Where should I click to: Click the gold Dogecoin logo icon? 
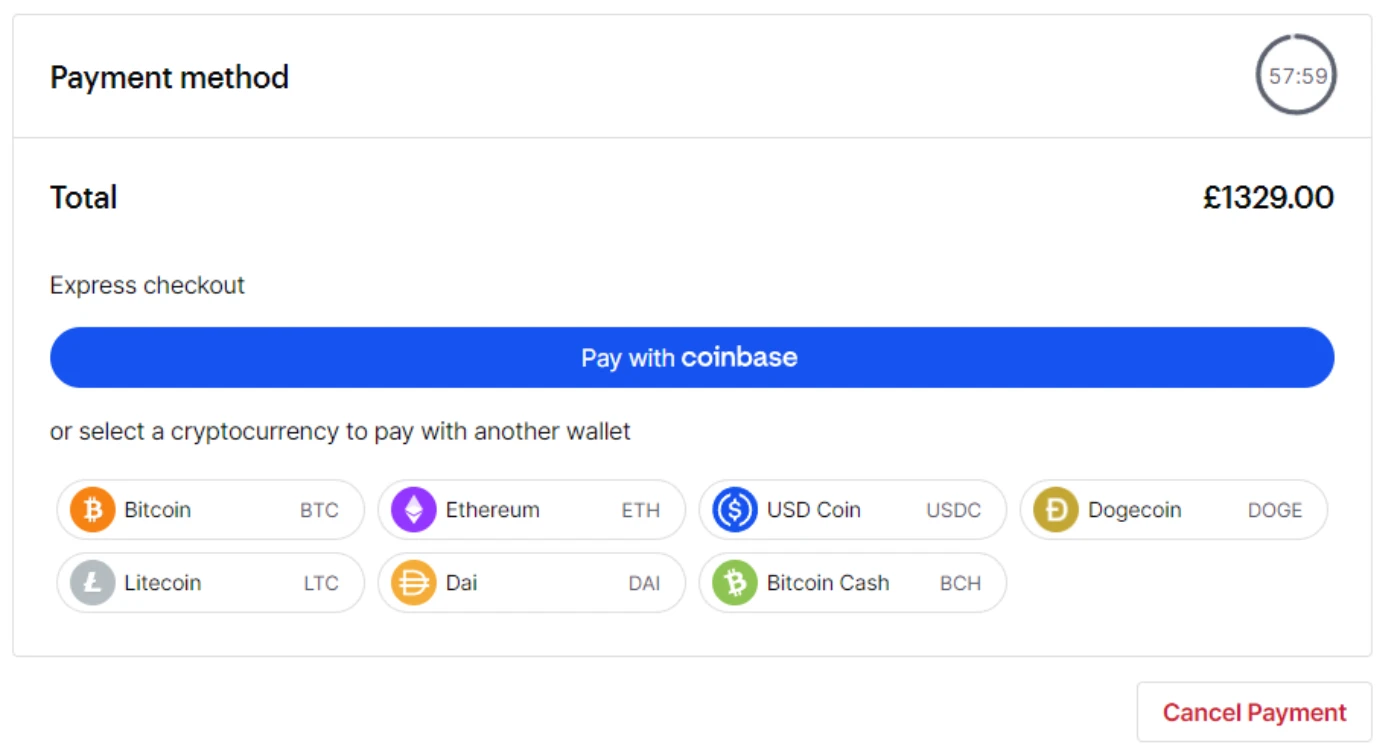[x=1056, y=510]
